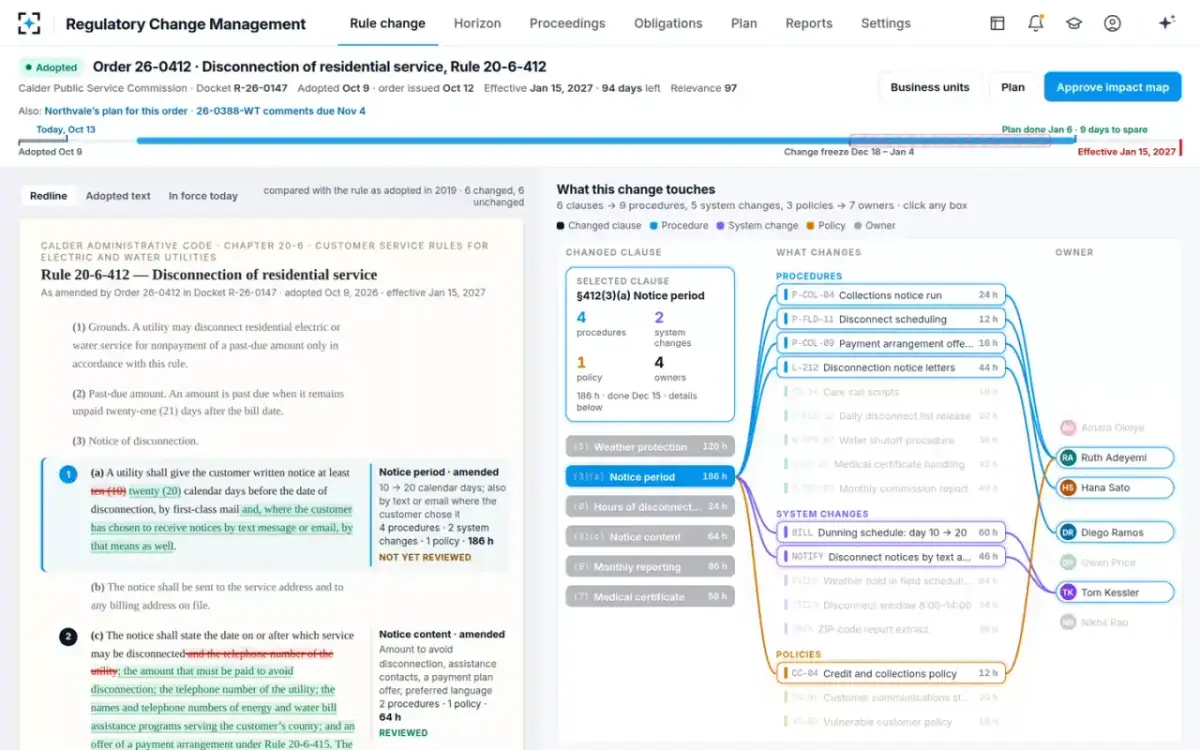
Task: Click the Selected Clause §412(3)(a) summary card
Action: [x=650, y=344]
